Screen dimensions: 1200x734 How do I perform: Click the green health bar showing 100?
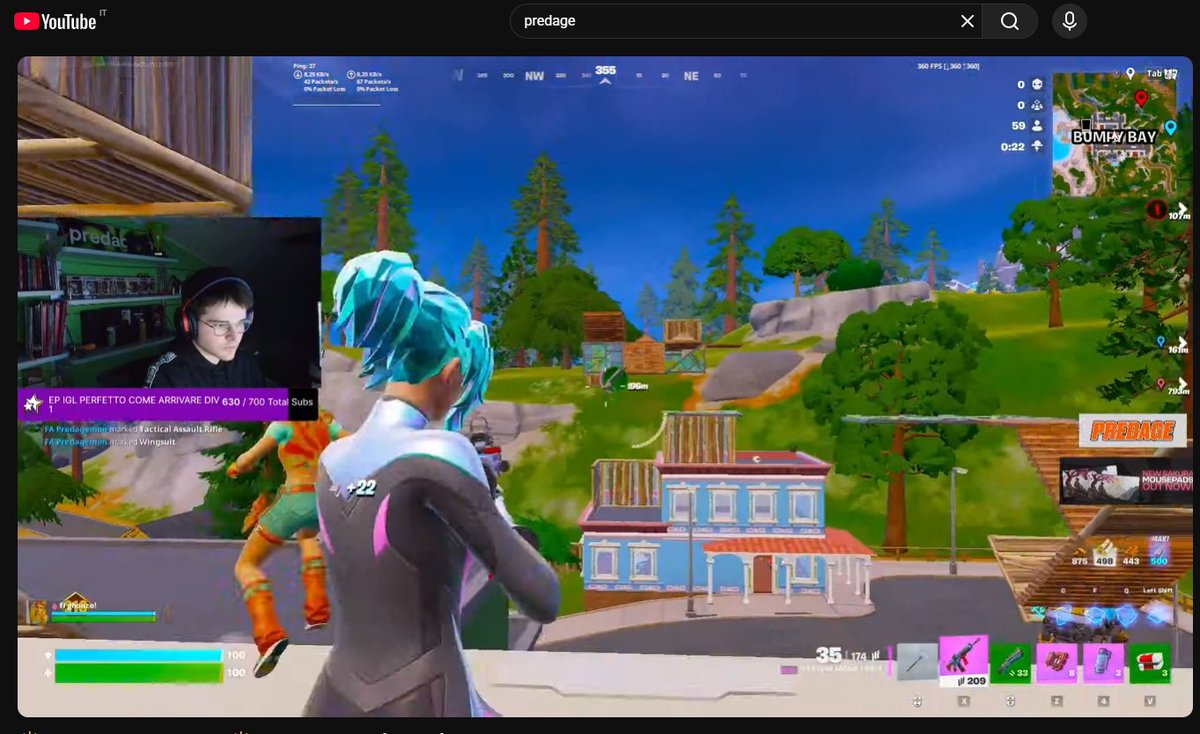tap(138, 673)
